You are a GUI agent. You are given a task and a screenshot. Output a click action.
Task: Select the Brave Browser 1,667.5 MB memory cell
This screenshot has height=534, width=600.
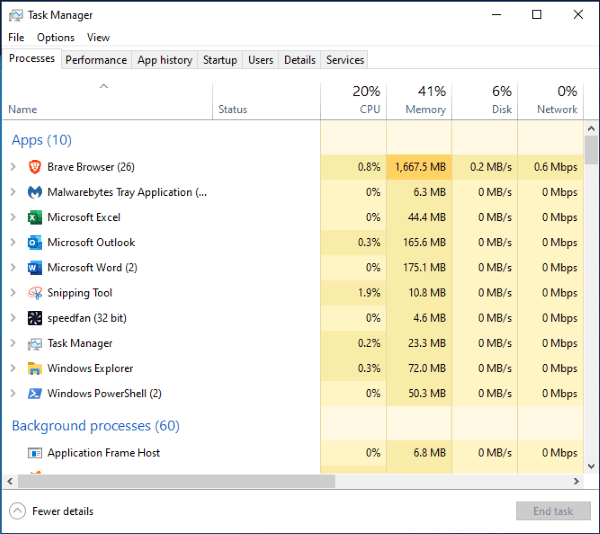click(x=419, y=167)
